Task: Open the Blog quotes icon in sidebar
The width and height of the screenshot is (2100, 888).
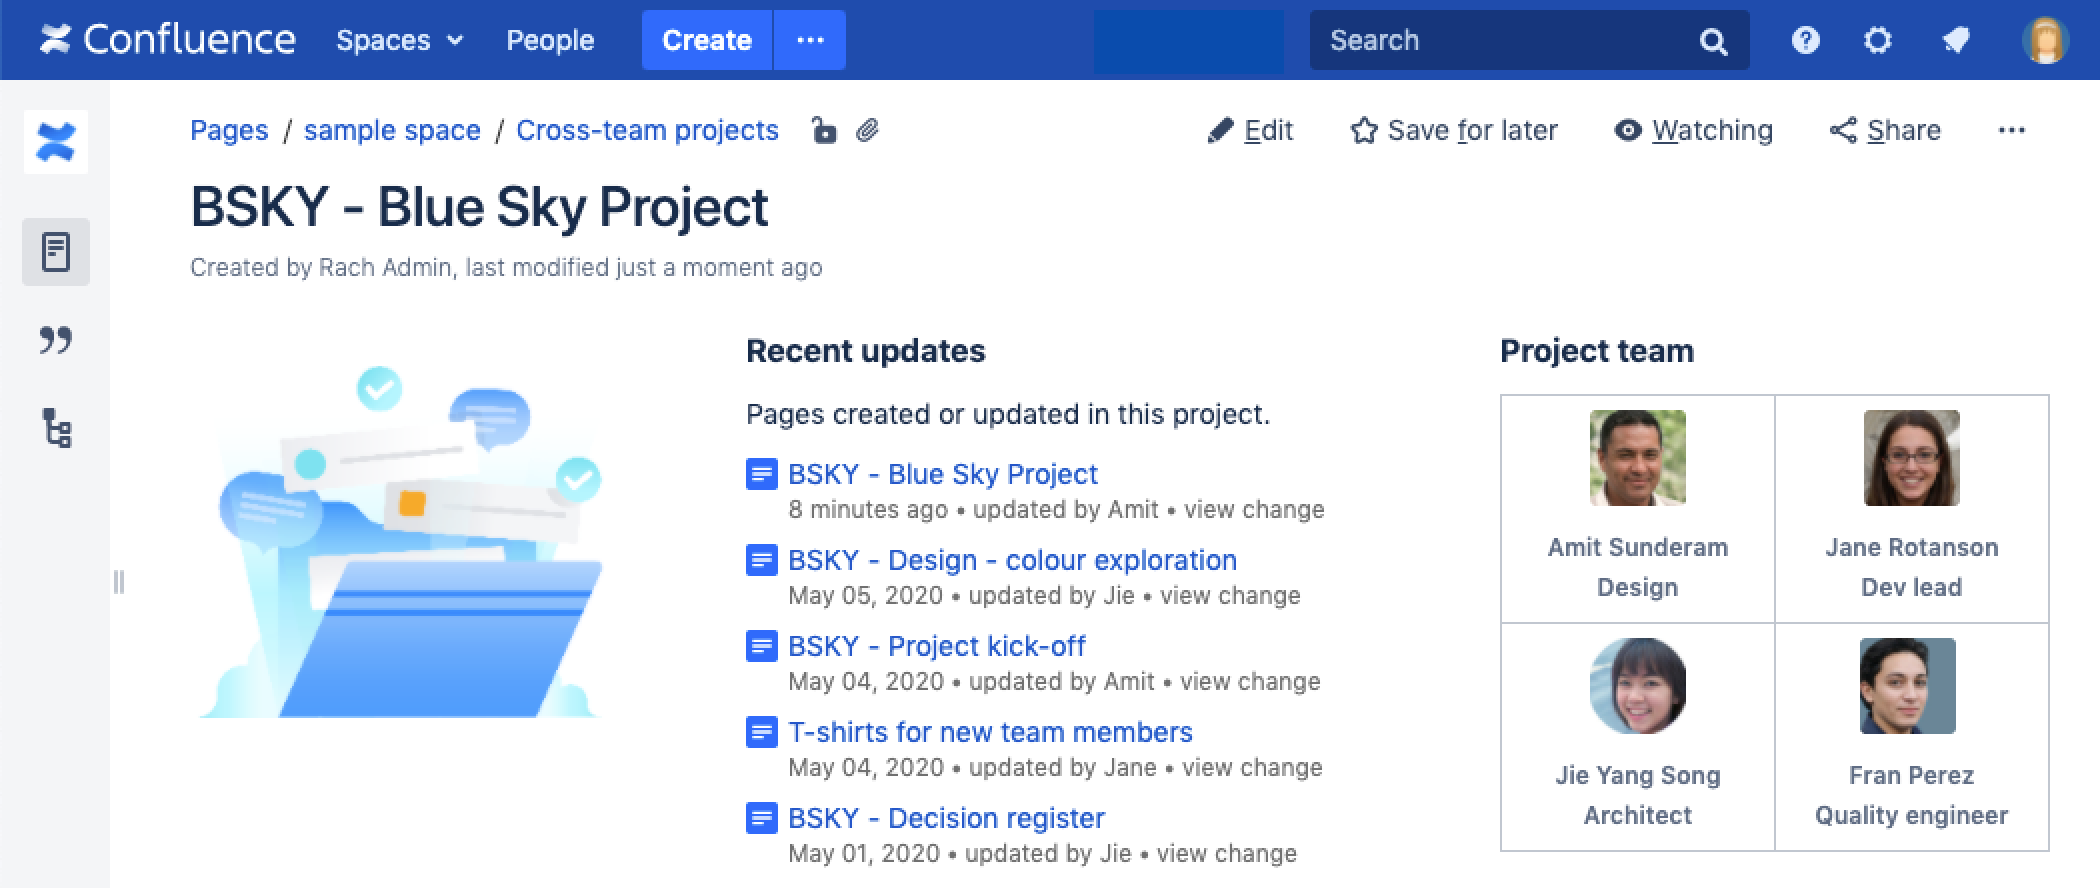Action: [x=56, y=341]
